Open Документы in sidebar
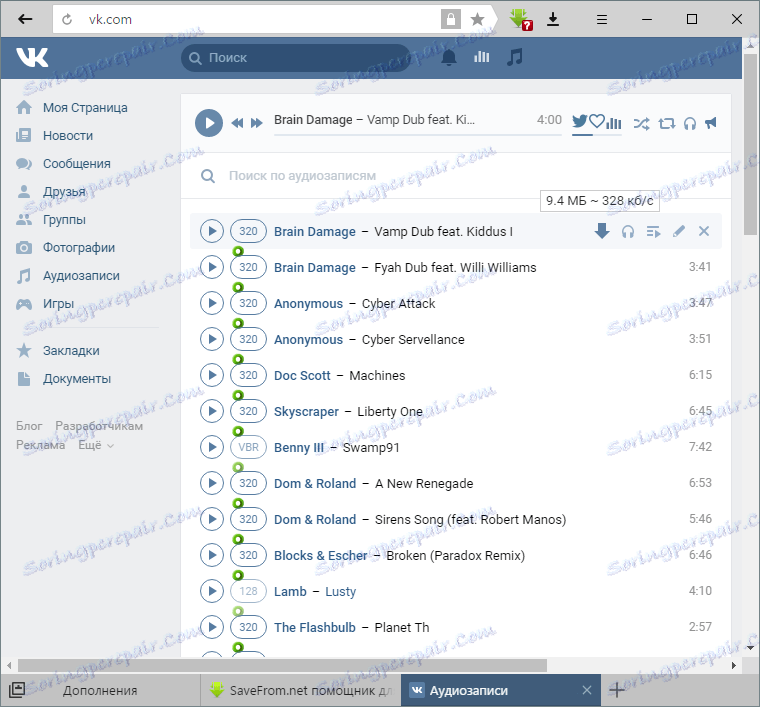The height and width of the screenshot is (707, 760). [x=63, y=379]
